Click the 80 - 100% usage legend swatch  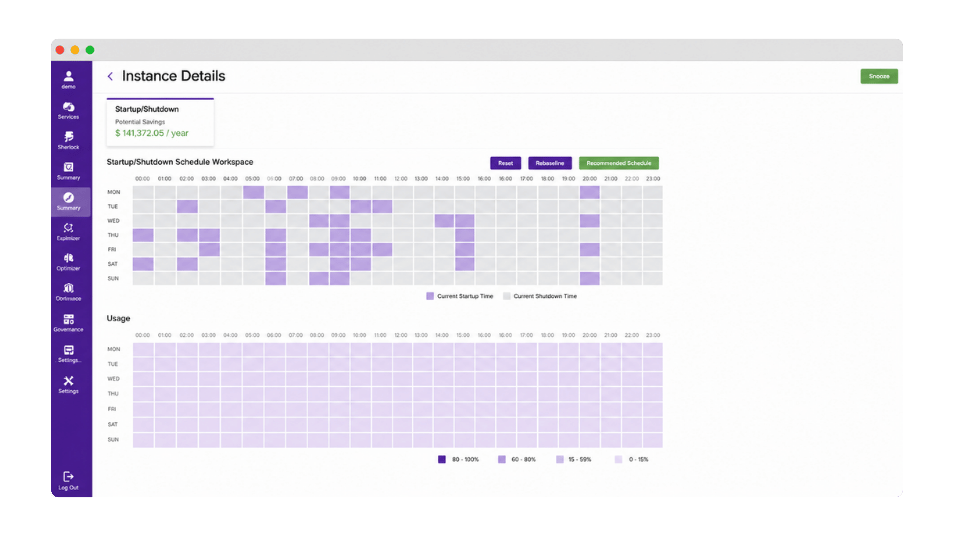442,459
